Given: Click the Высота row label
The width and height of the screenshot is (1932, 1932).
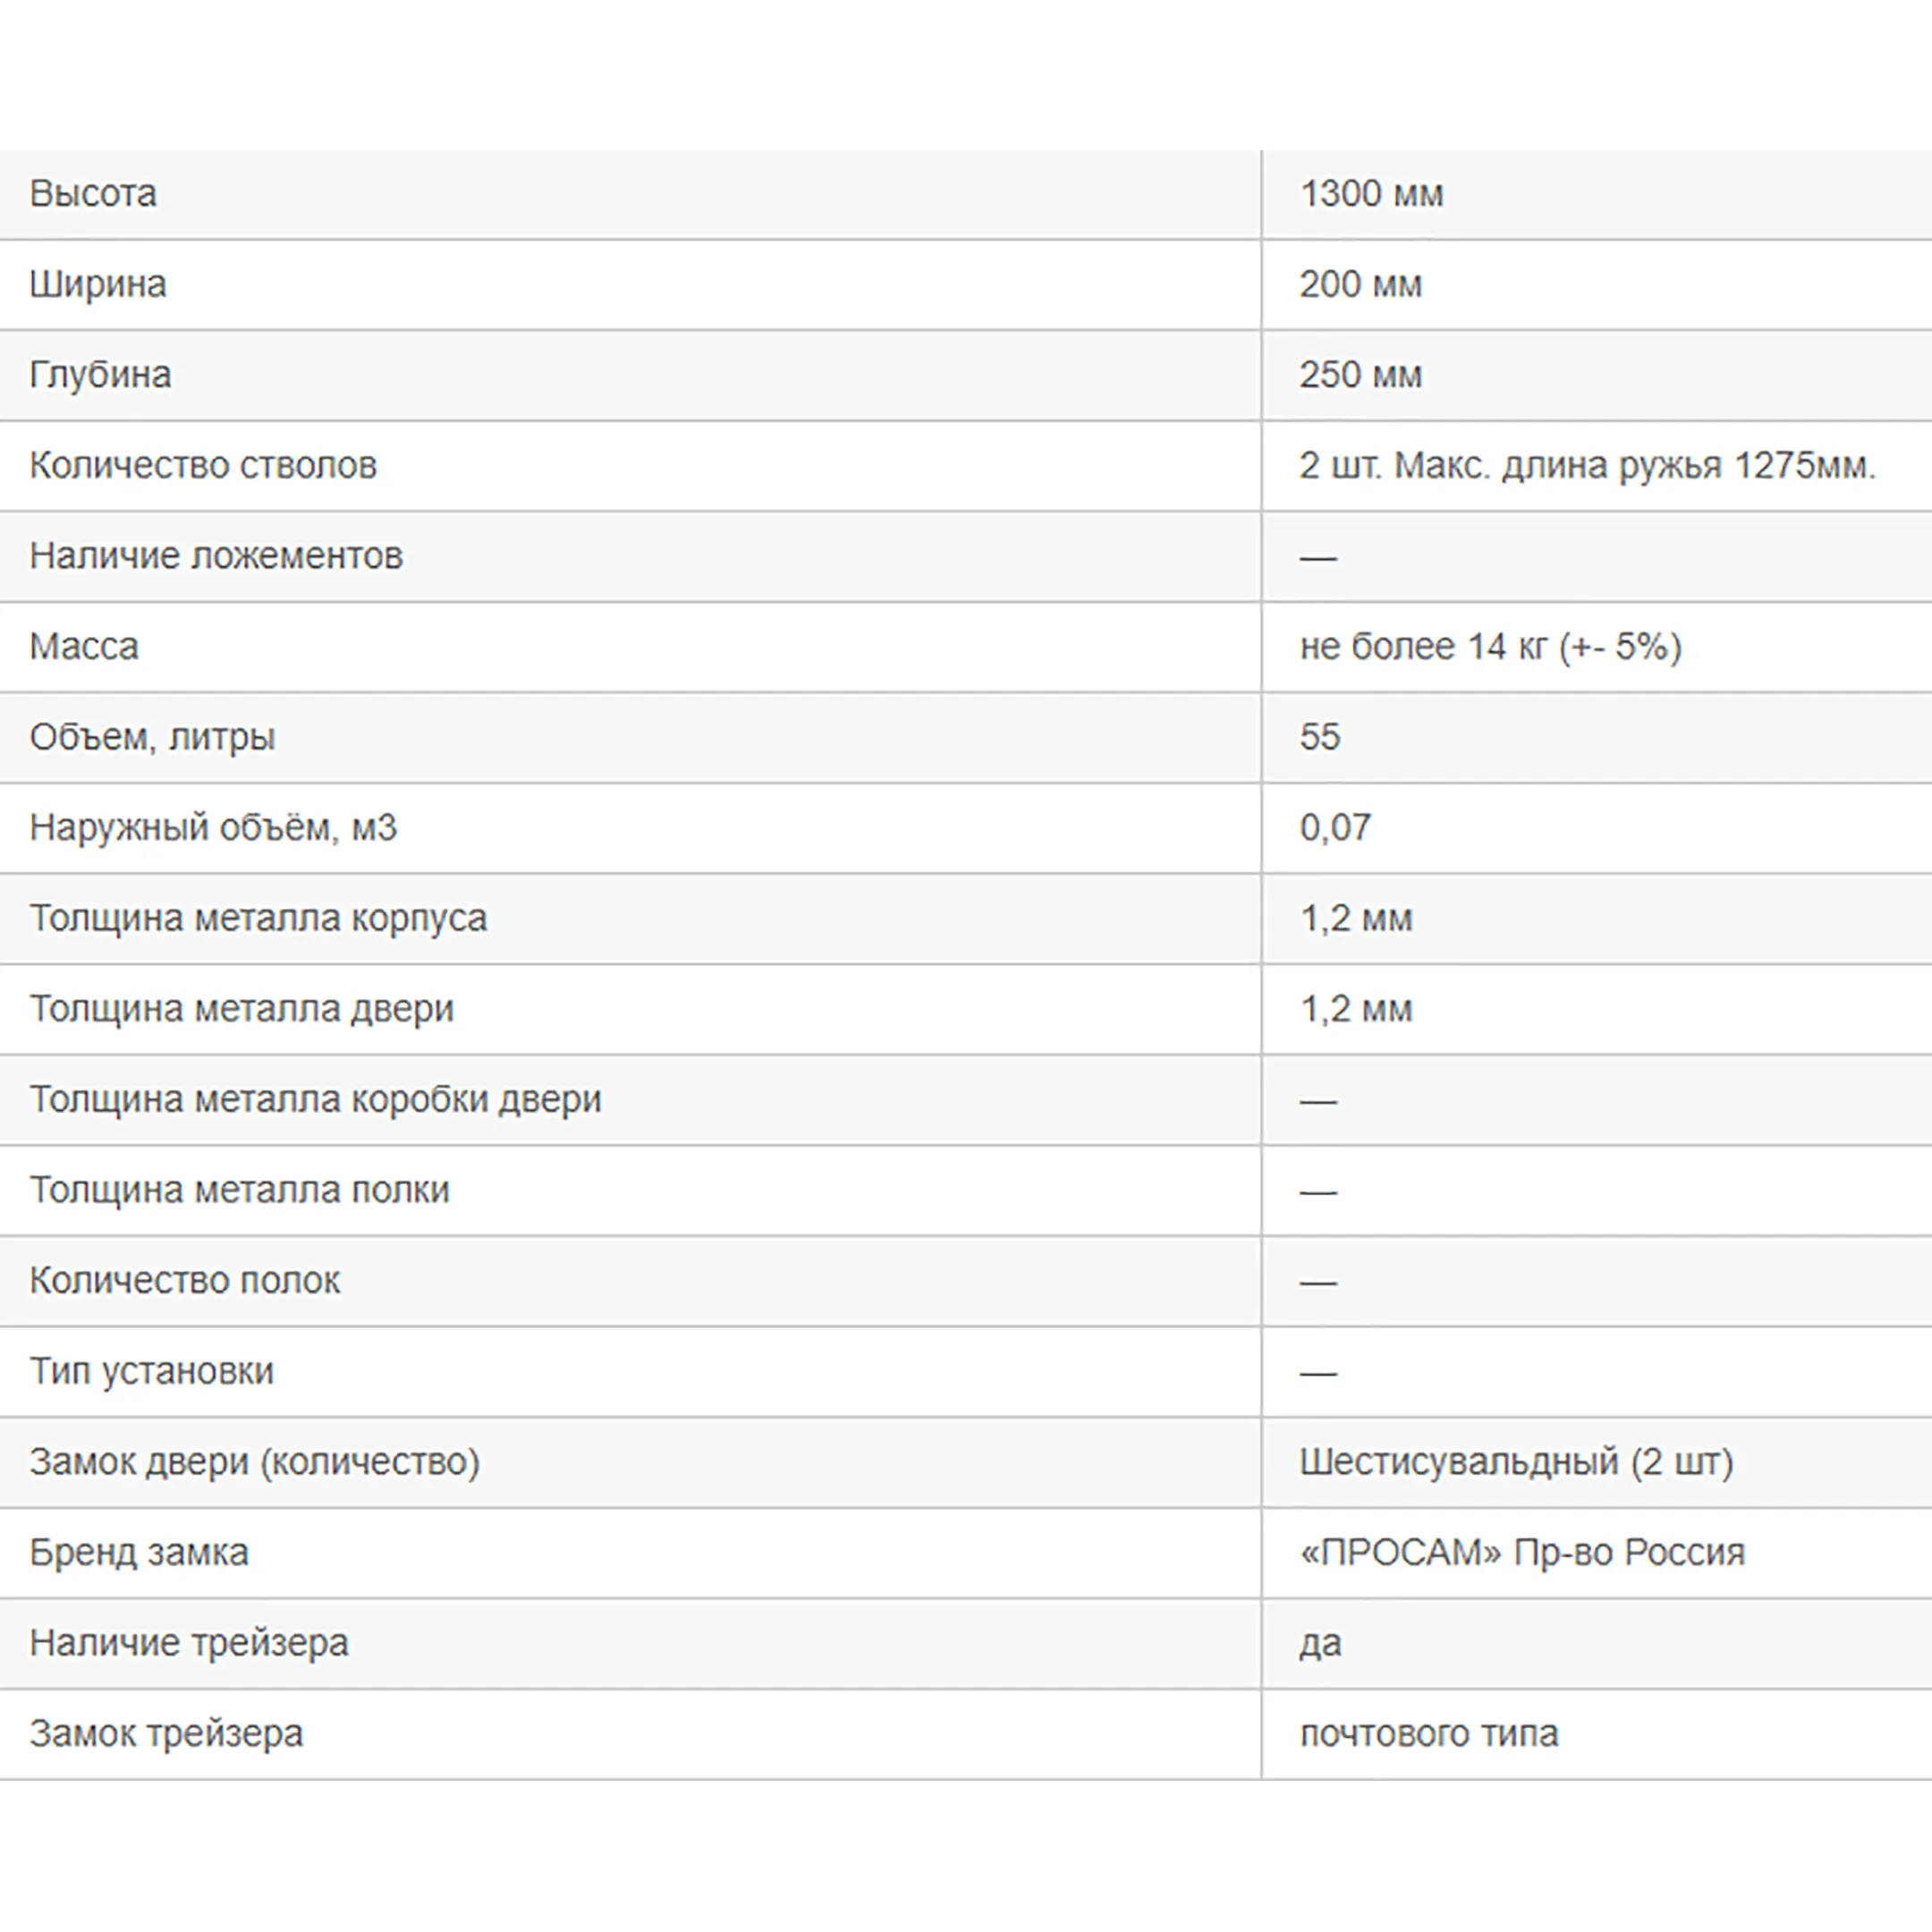Looking at the screenshot, I should coord(93,194).
